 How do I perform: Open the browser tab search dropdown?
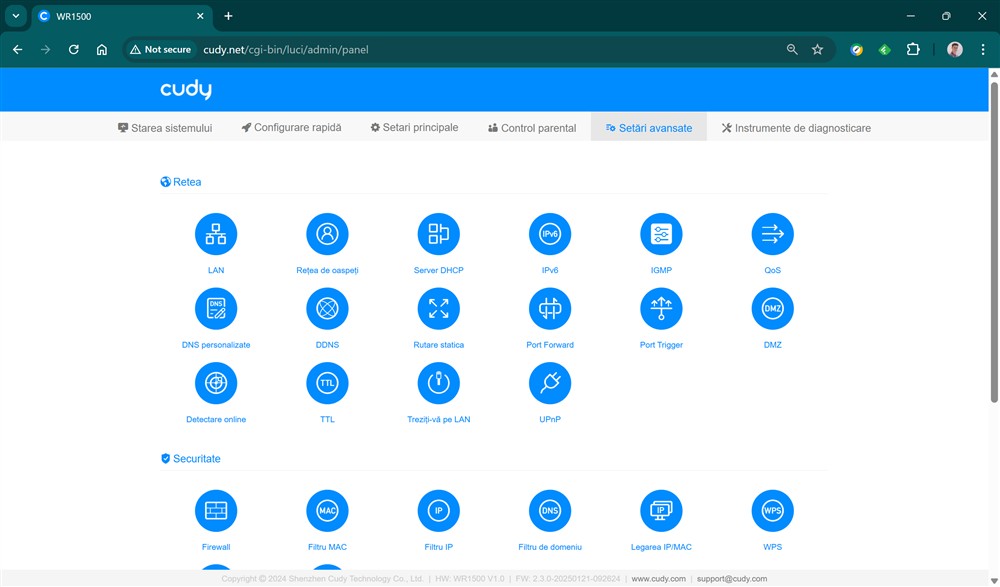(x=15, y=16)
